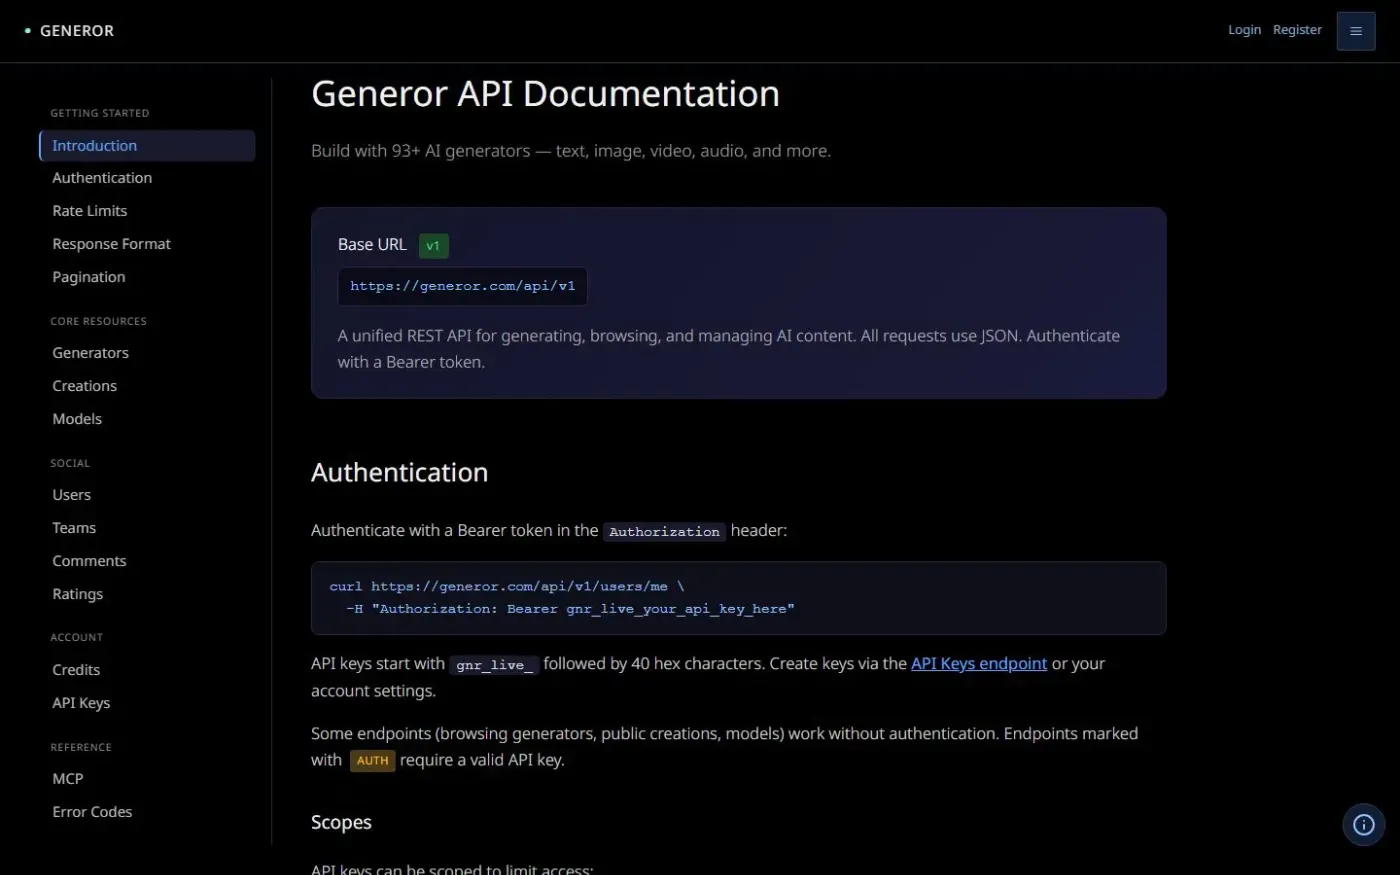The height and width of the screenshot is (875, 1400).
Task: Click the Login link
Action: pyautogui.click(x=1244, y=30)
